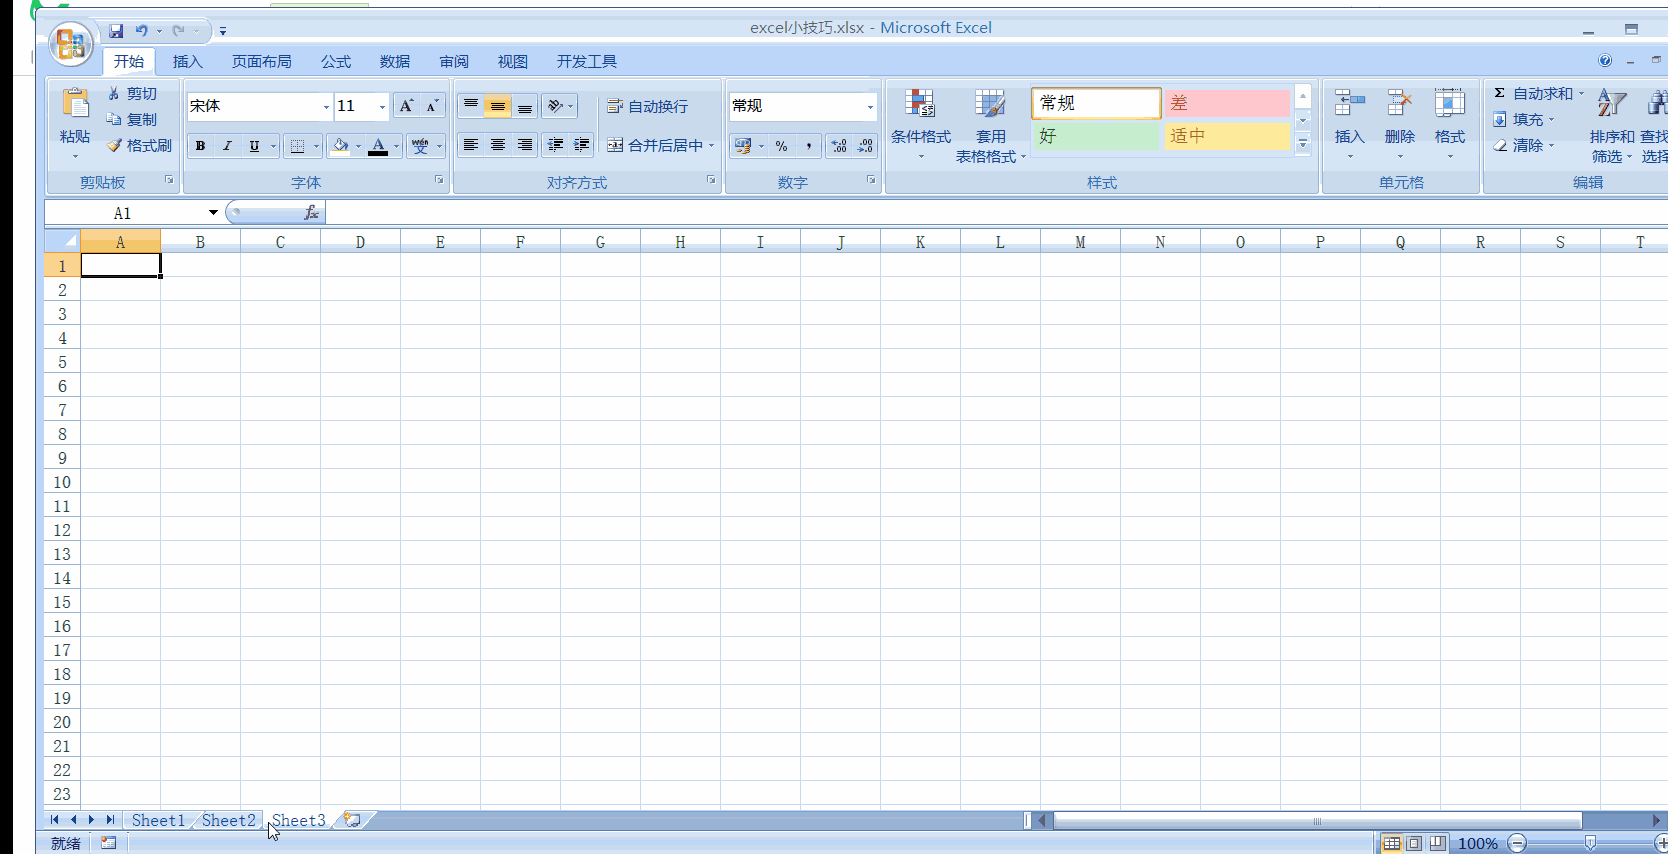The image size is (1668, 854).
Task: Save workbook from quick access toolbar
Action: tap(116, 31)
